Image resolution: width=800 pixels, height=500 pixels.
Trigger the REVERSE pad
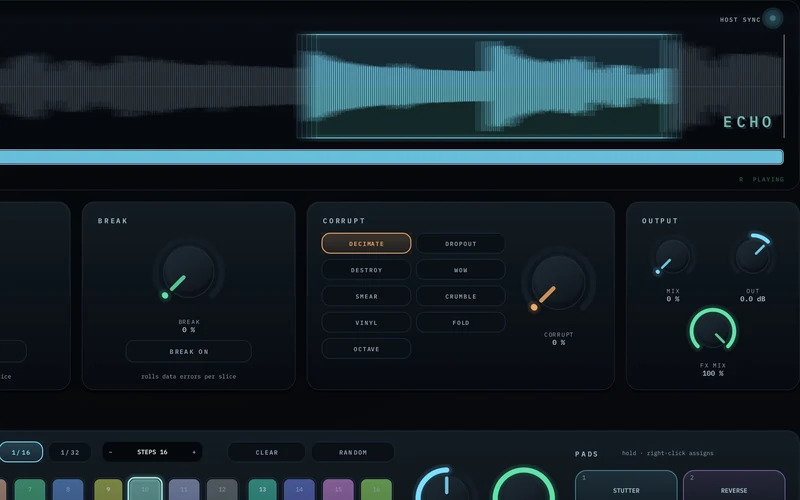tap(734, 485)
